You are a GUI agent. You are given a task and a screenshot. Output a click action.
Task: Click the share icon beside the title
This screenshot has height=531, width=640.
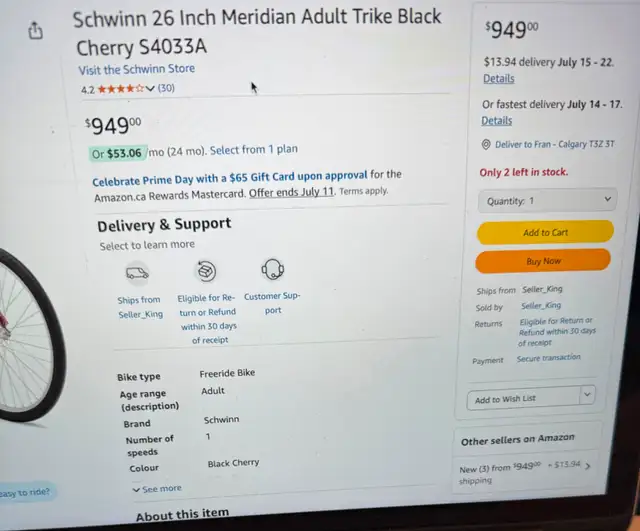coord(36,30)
